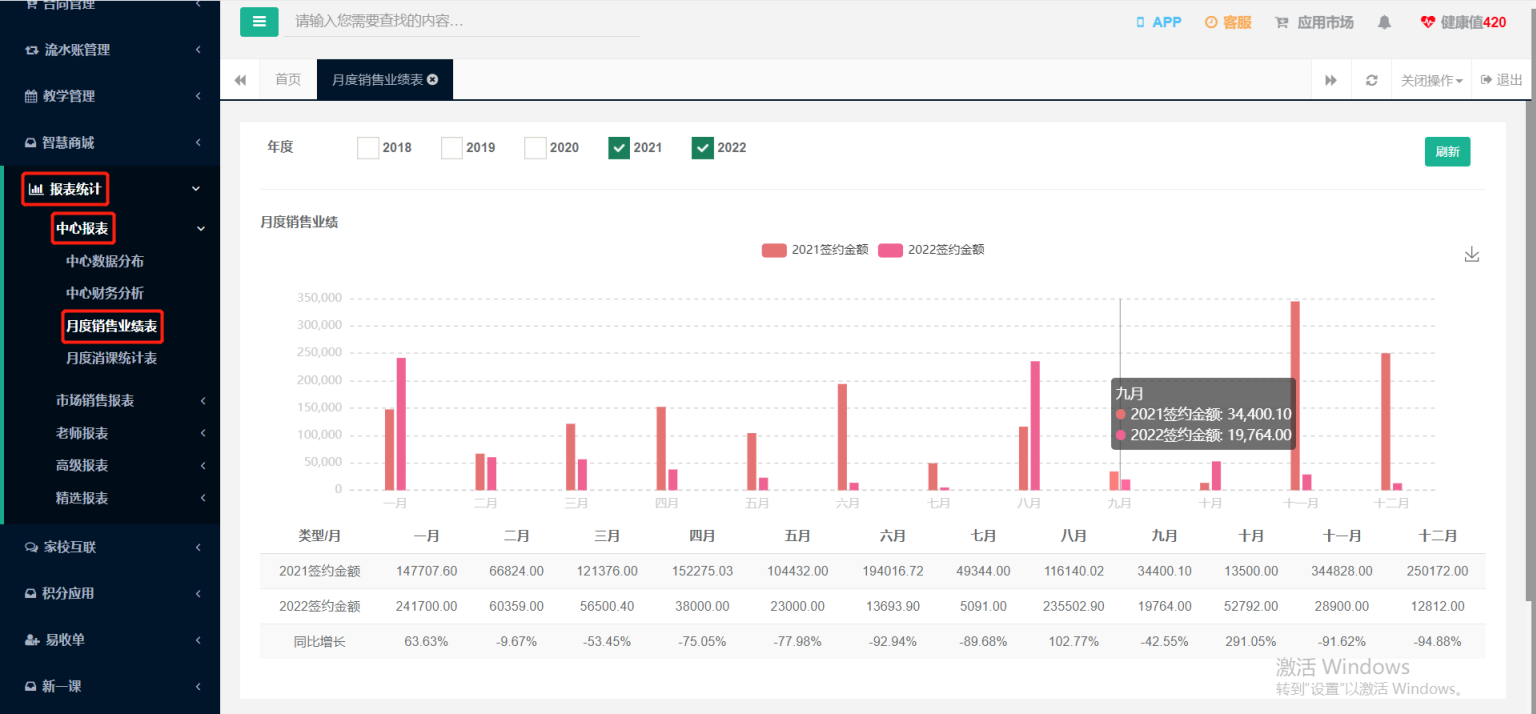The image size is (1536, 714).
Task: Switch to the 首页 tab
Action: (288, 80)
